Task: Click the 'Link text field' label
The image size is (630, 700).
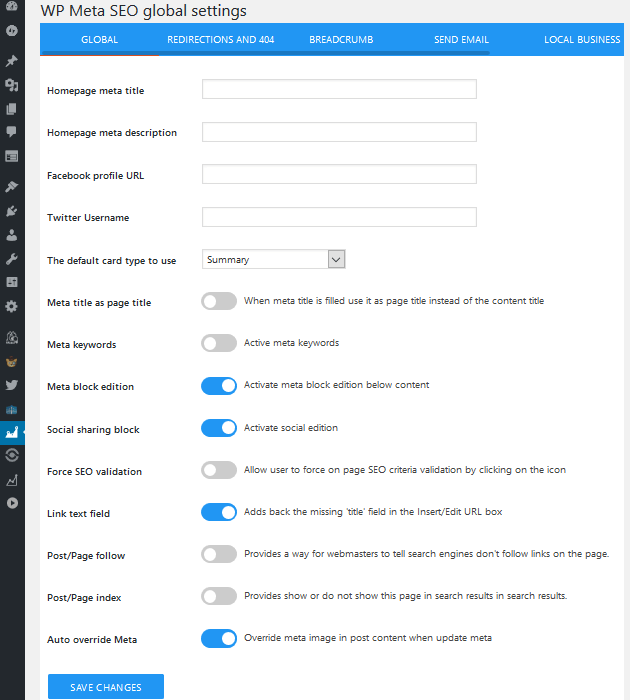Action: point(79,513)
